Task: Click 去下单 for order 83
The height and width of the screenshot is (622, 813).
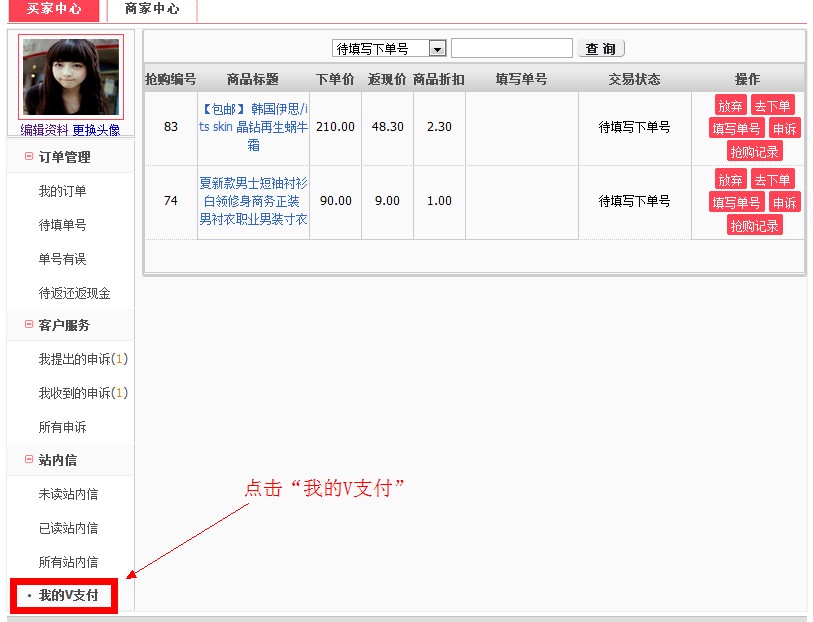Action: pyautogui.click(x=773, y=106)
